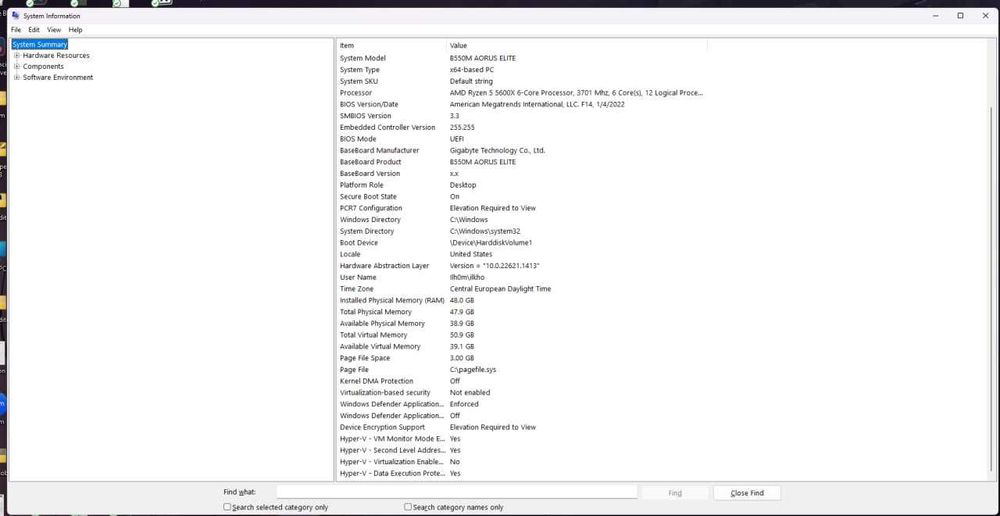Open the File menu
This screenshot has width=1000, height=516.
coord(16,30)
